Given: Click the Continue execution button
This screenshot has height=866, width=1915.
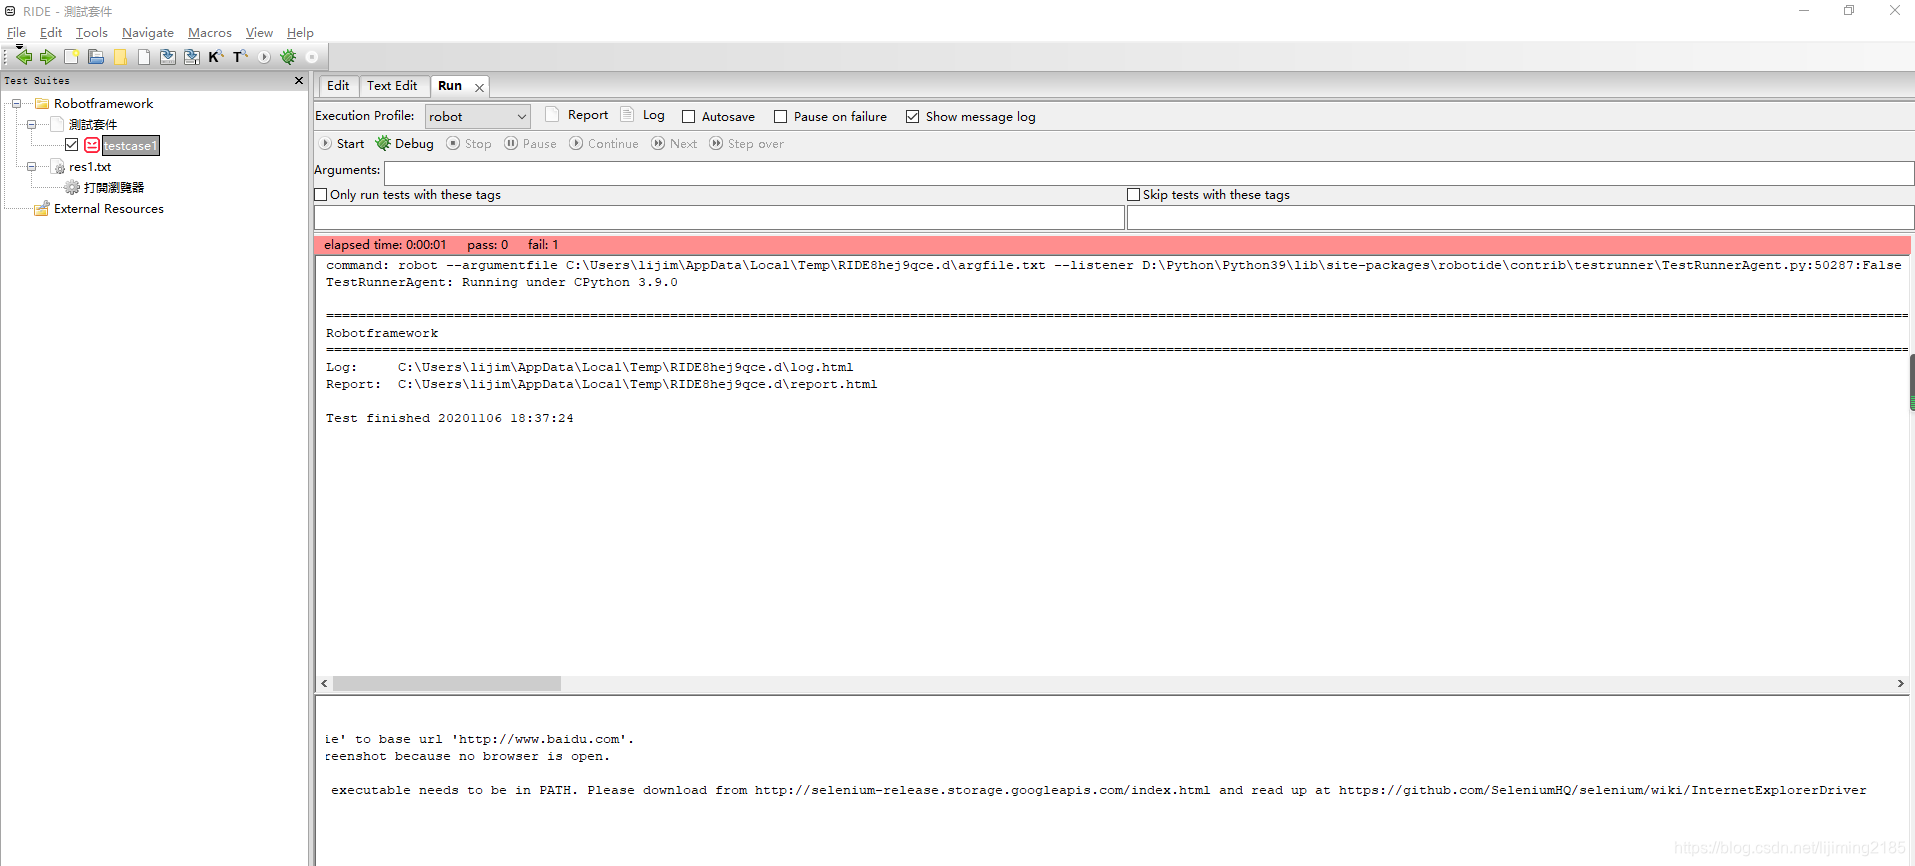Looking at the screenshot, I should [x=604, y=144].
